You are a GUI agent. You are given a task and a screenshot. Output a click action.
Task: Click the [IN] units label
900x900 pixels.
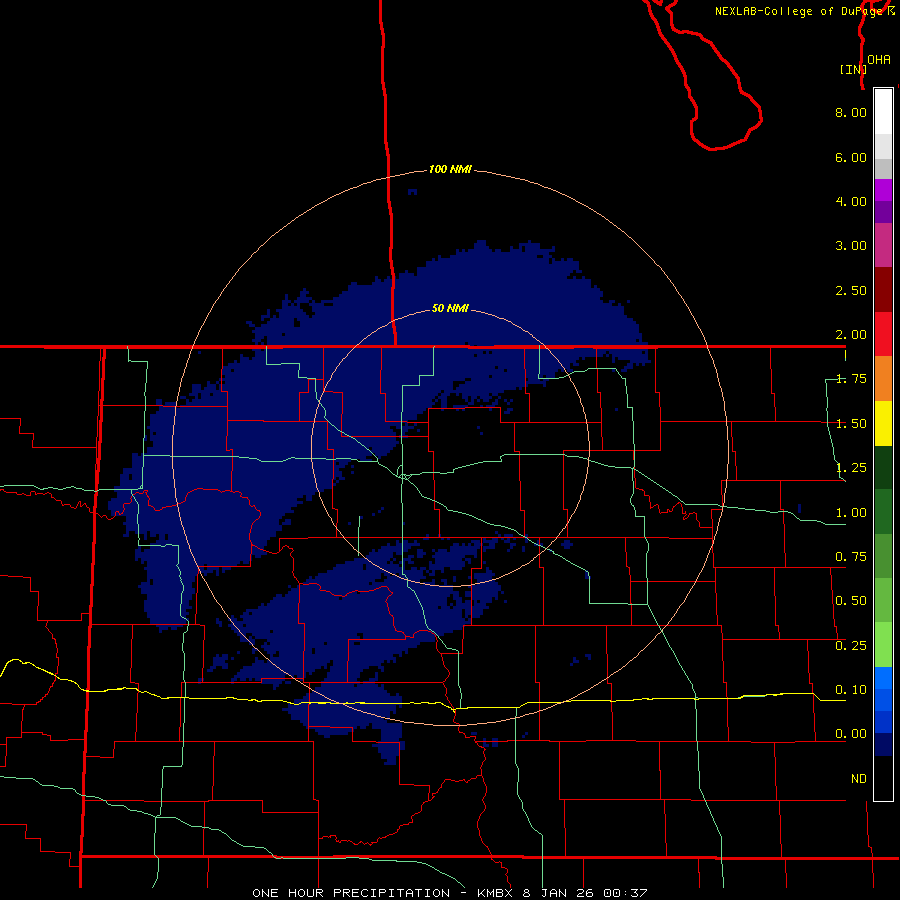click(853, 69)
